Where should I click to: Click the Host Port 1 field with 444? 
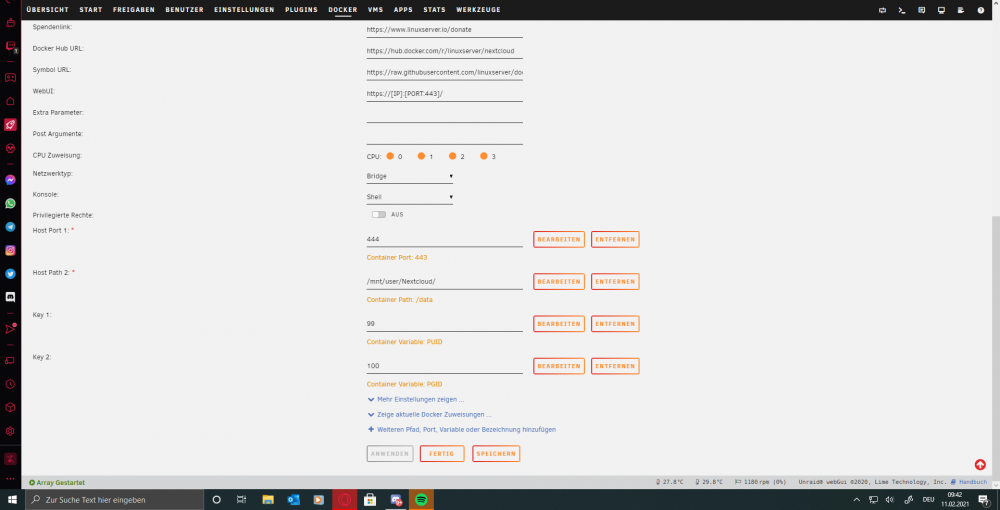(445, 240)
